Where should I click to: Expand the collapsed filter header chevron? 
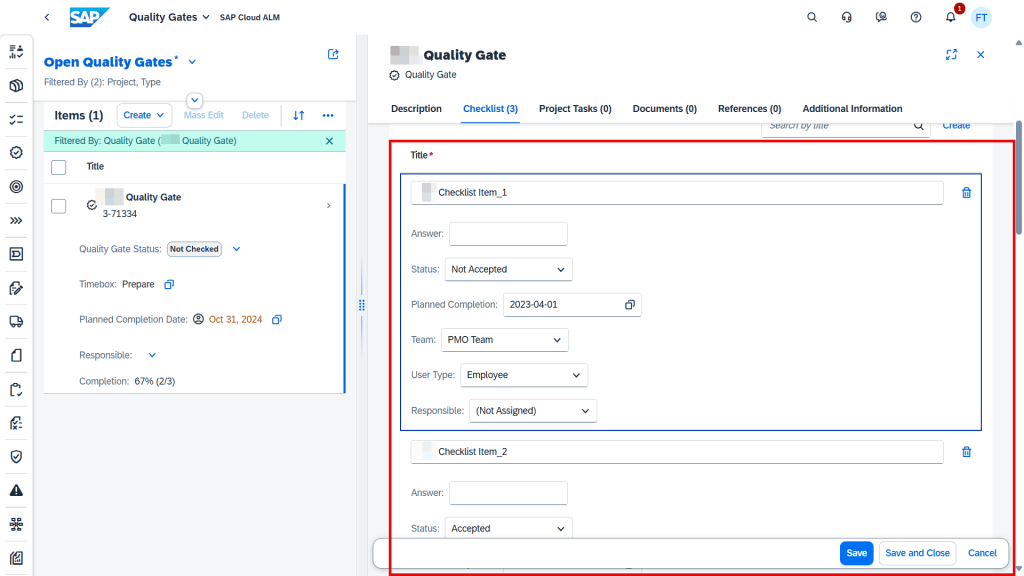[x=195, y=101]
